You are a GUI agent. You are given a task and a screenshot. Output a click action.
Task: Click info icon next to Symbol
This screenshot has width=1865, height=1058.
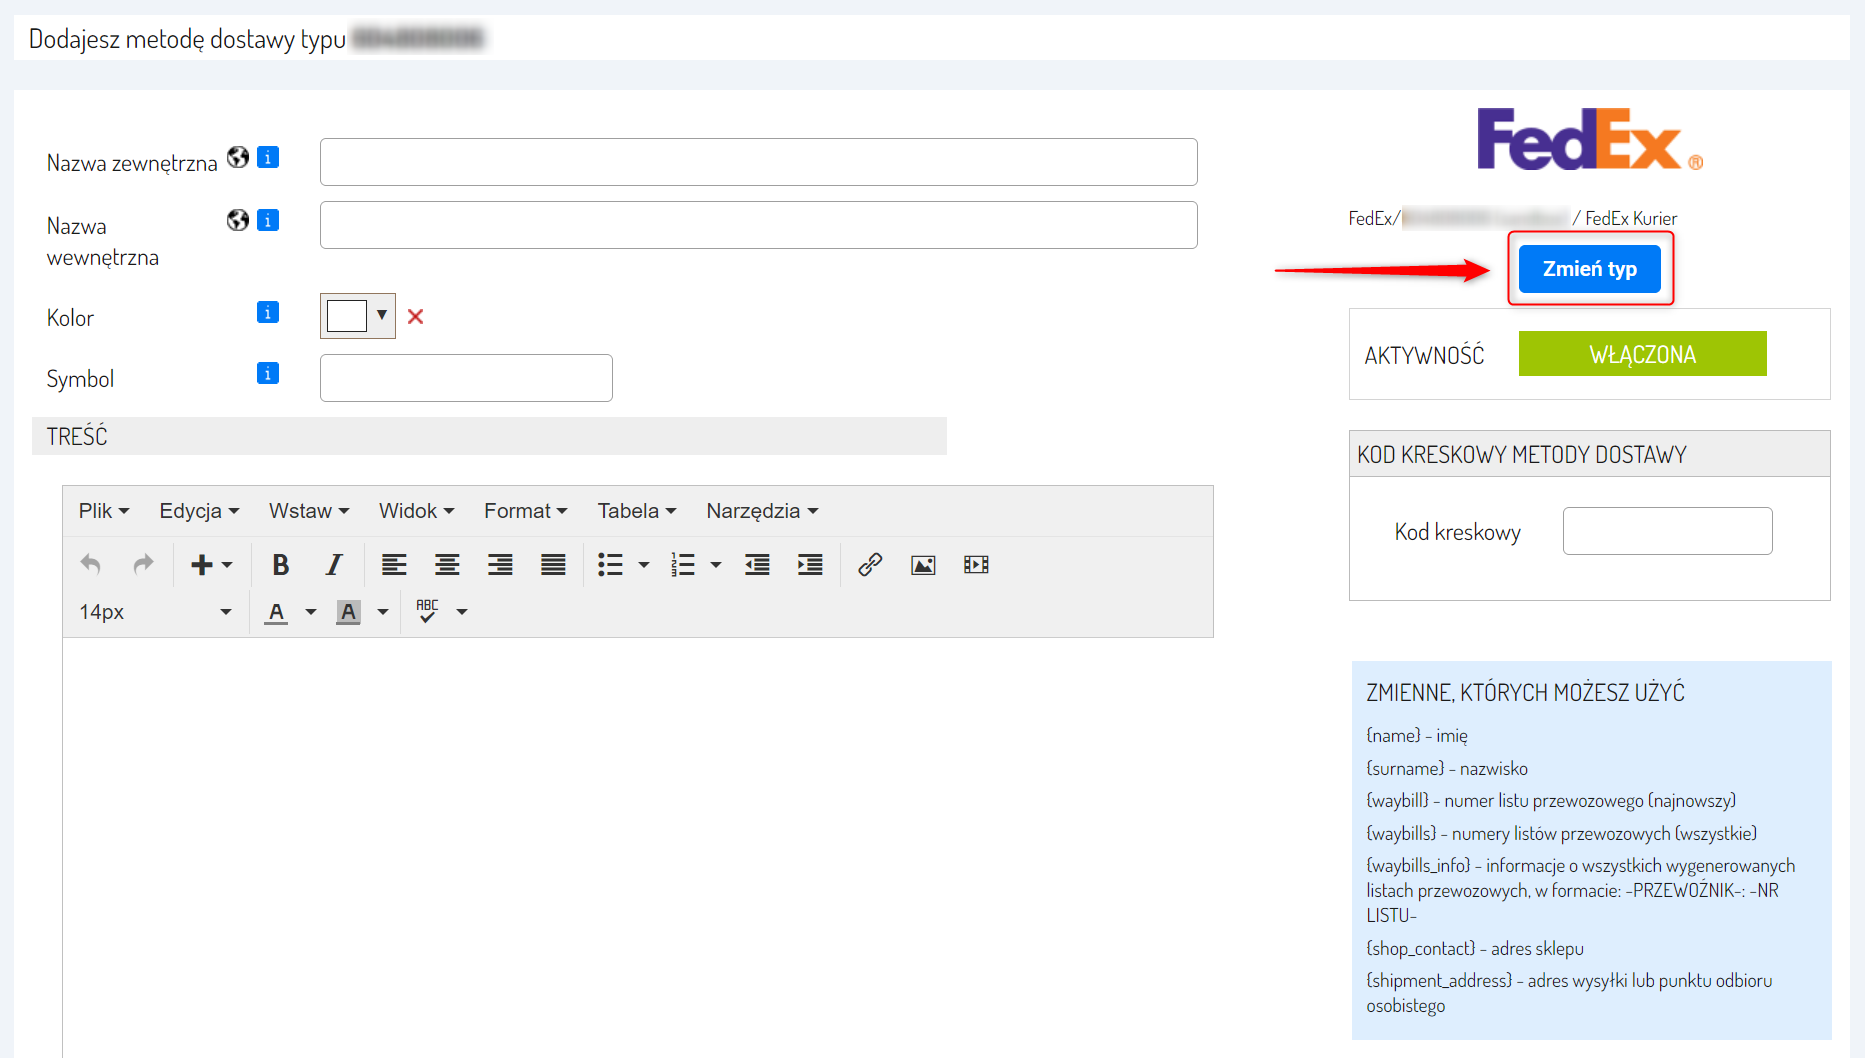click(268, 373)
